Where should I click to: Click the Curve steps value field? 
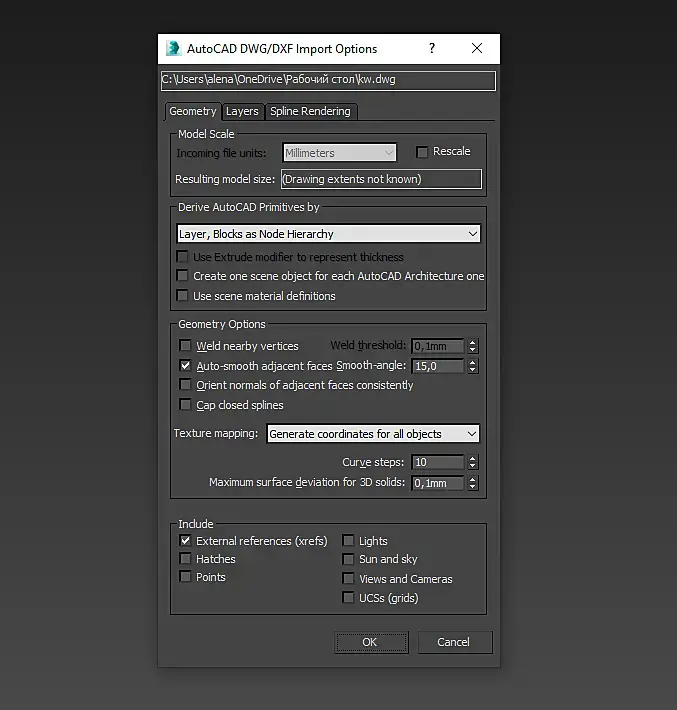click(x=437, y=462)
